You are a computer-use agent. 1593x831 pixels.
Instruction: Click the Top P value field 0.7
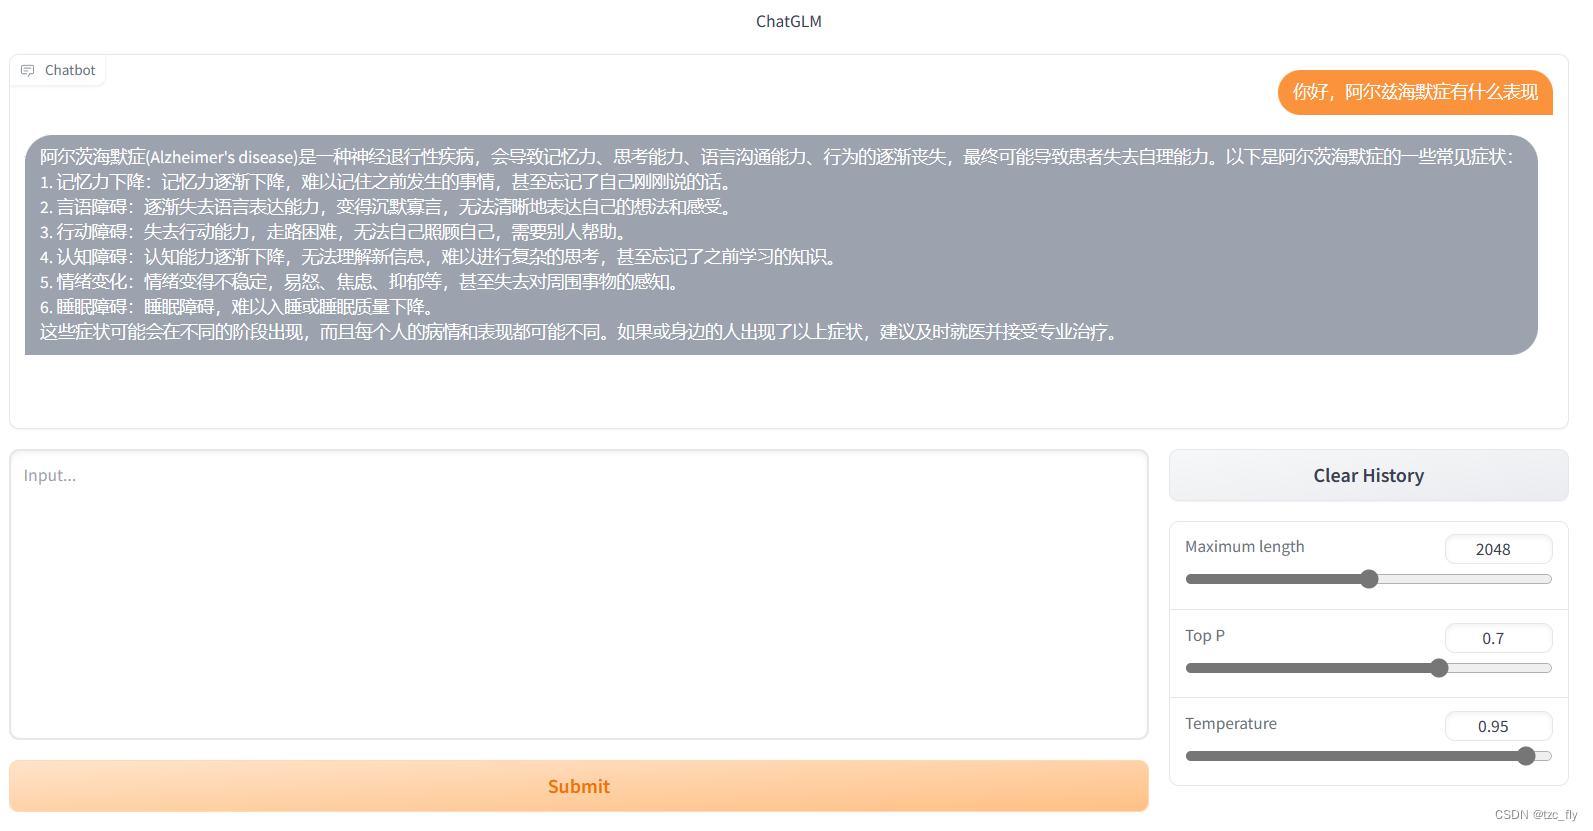pos(1498,638)
